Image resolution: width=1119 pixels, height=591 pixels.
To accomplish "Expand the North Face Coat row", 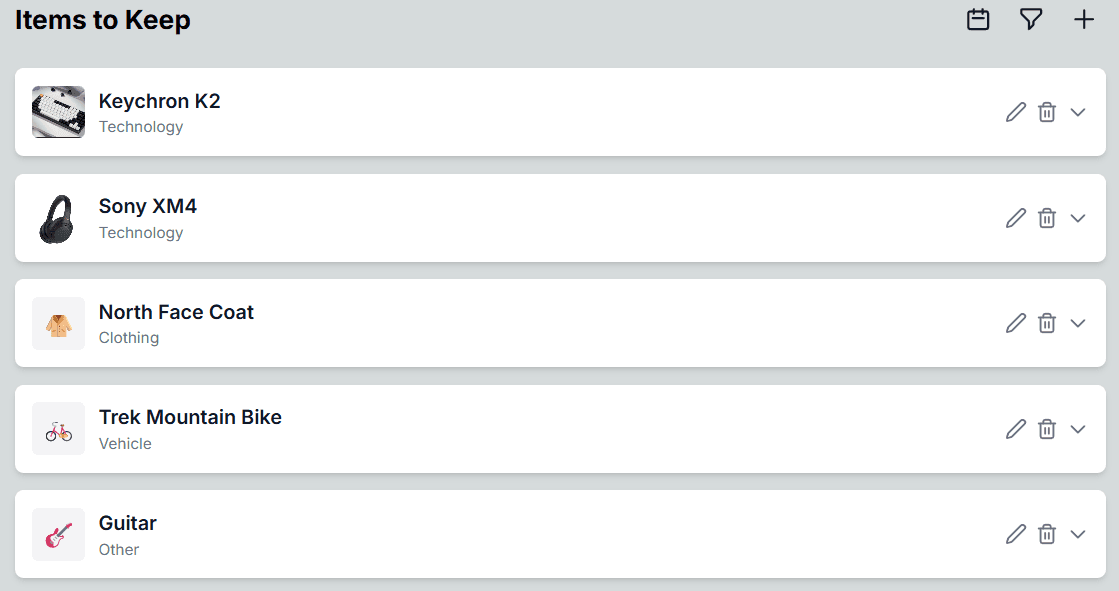I will (x=1078, y=323).
